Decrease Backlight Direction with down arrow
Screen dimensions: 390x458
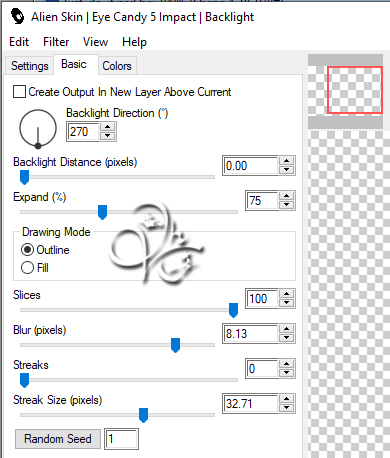tap(107, 136)
